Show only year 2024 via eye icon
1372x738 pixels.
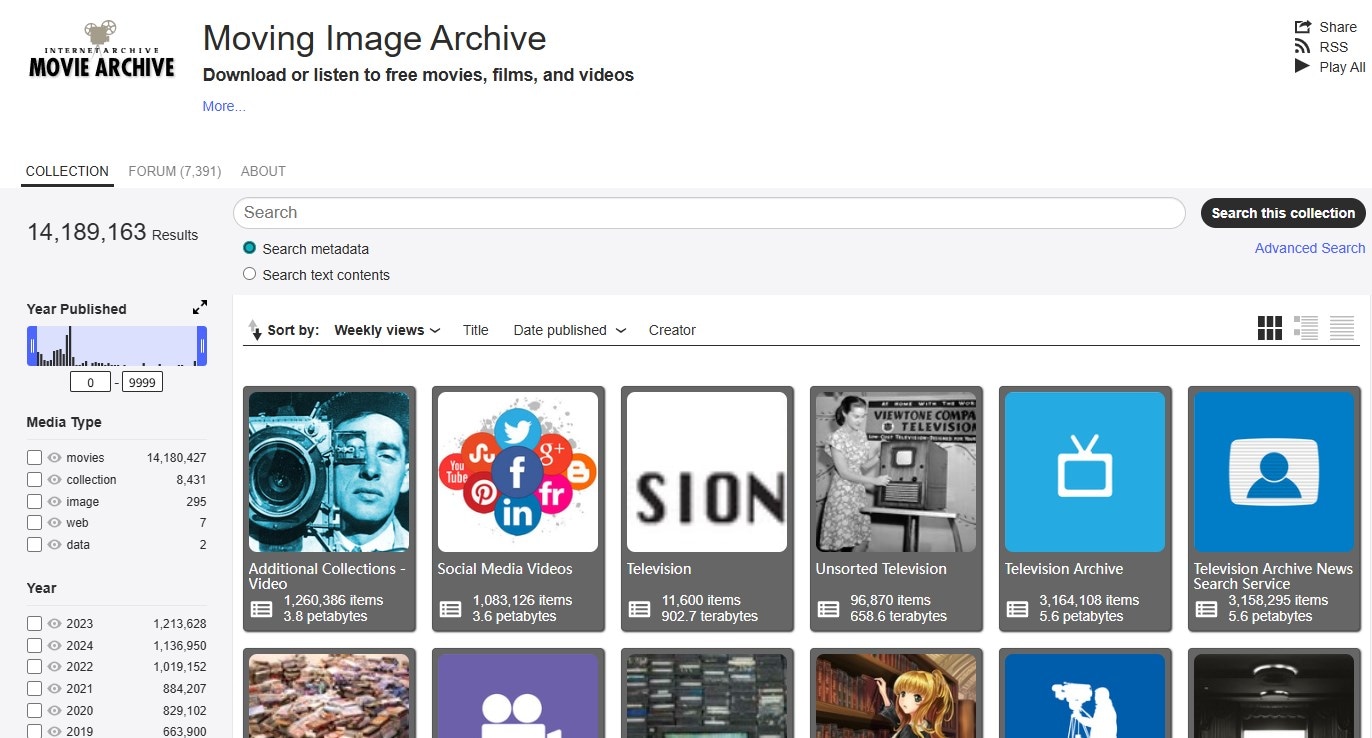pos(54,646)
